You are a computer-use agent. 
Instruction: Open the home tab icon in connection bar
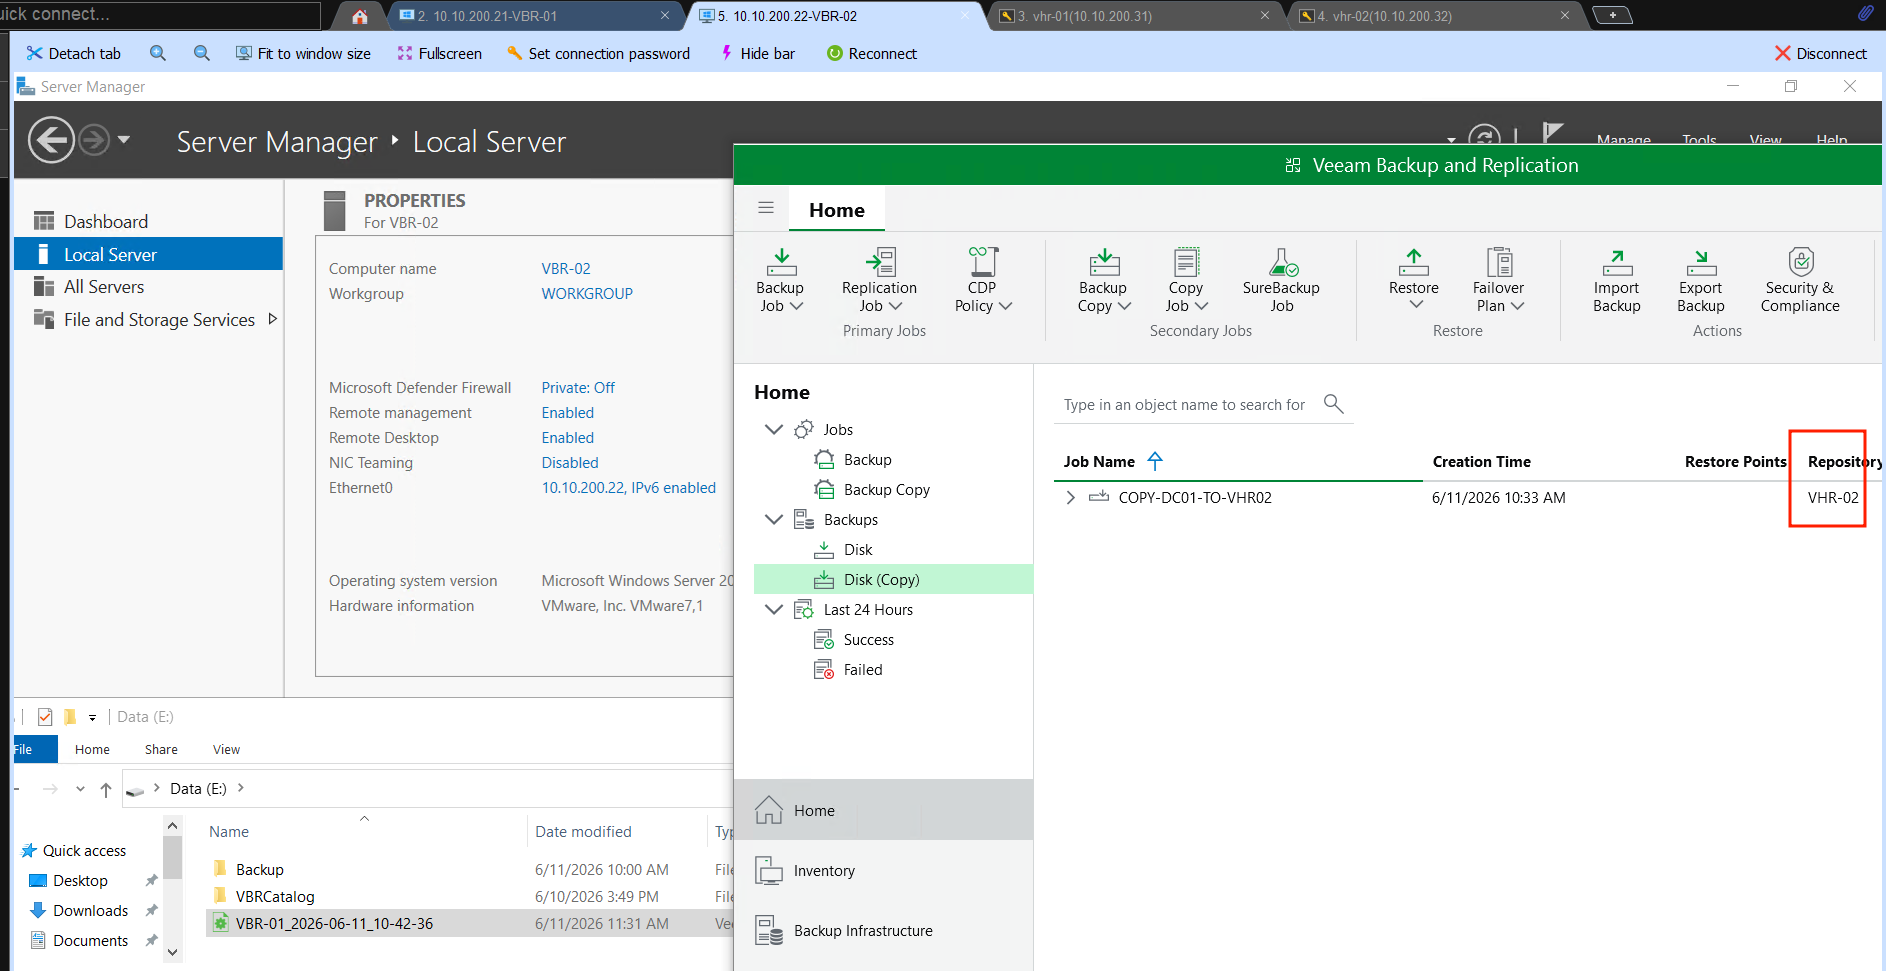pyautogui.click(x=360, y=16)
